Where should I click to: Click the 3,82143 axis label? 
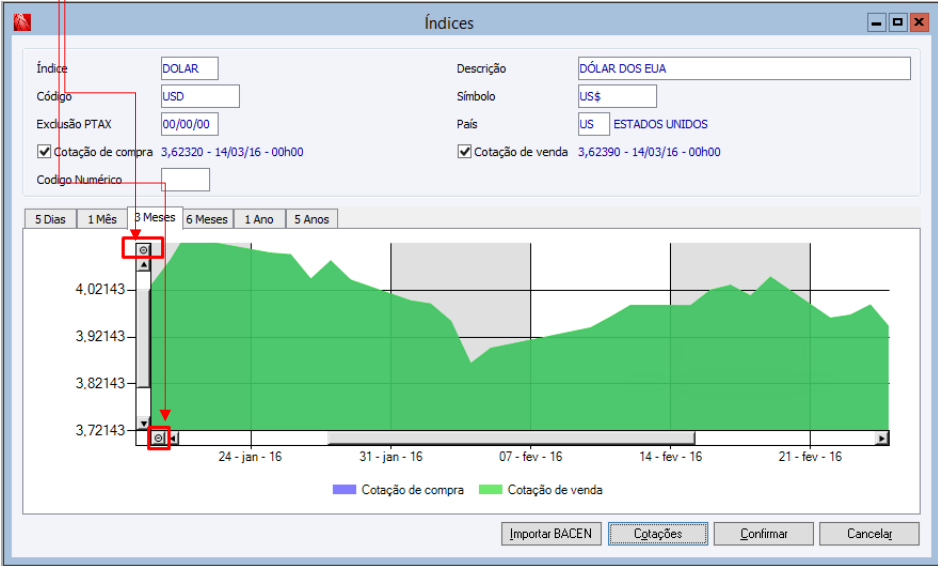100,383
